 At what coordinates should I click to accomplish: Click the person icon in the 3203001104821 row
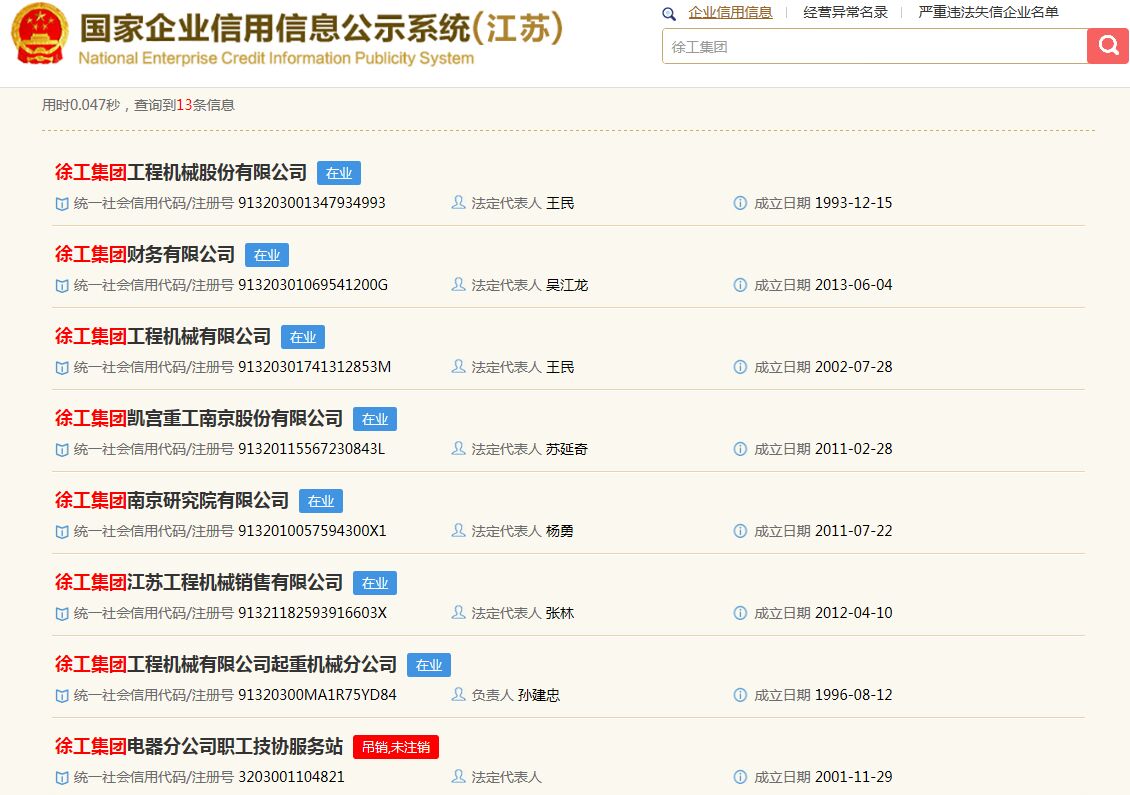[458, 777]
